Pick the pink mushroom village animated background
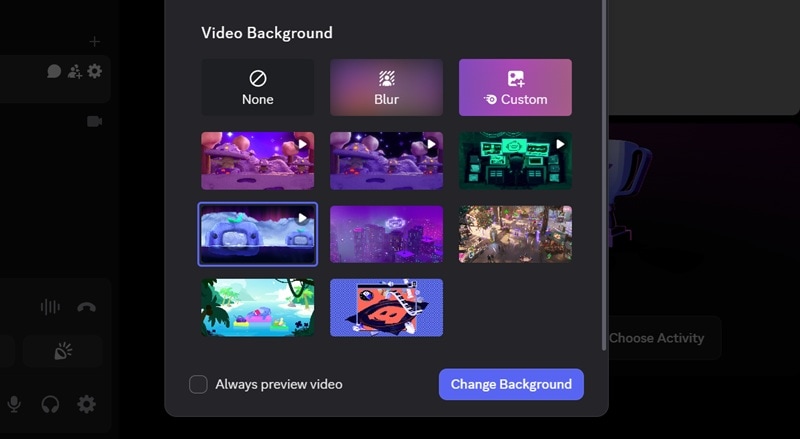This screenshot has height=439, width=800. tap(258, 161)
